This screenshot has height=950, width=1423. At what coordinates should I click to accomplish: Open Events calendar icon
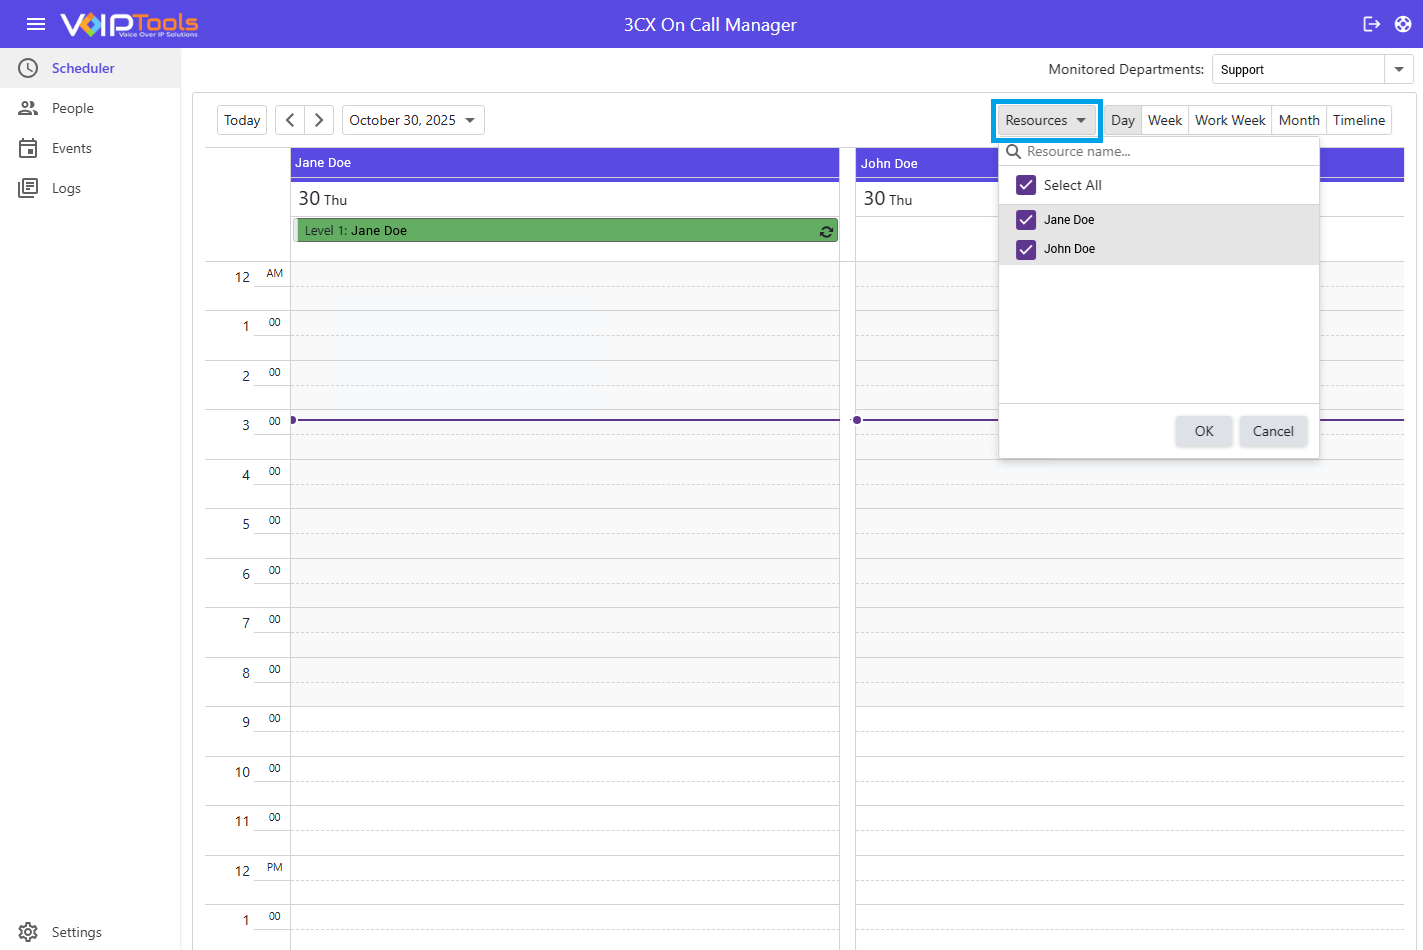click(x=28, y=148)
